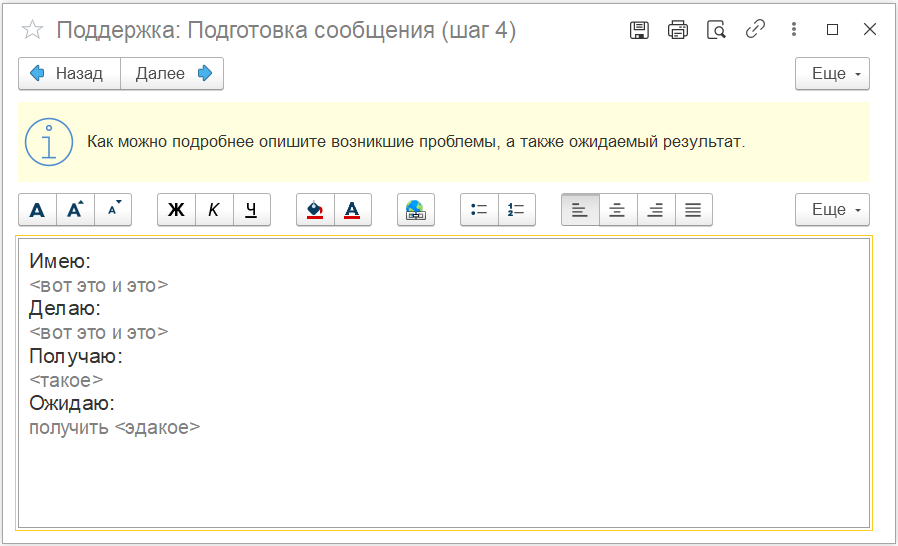Expand the formatting toolbar Еще dropdown

(x=831, y=210)
